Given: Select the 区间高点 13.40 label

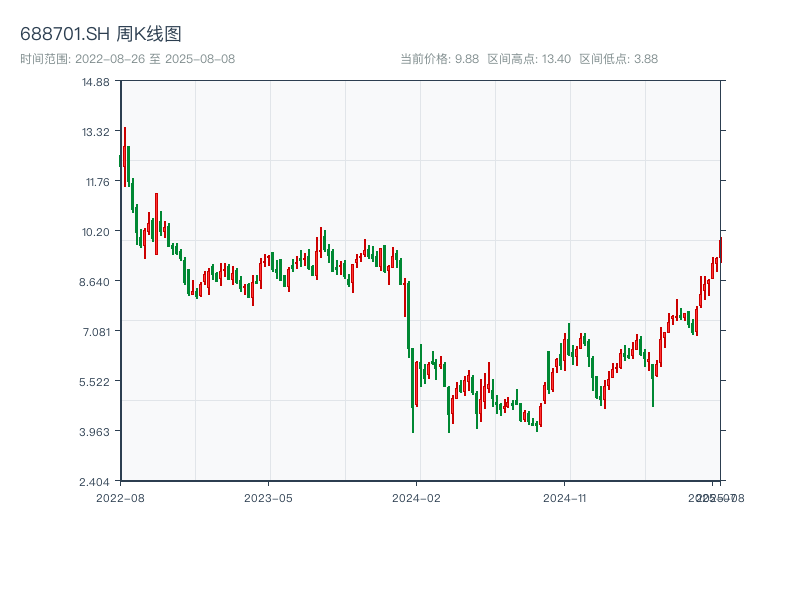Looking at the screenshot, I should pos(529,59).
